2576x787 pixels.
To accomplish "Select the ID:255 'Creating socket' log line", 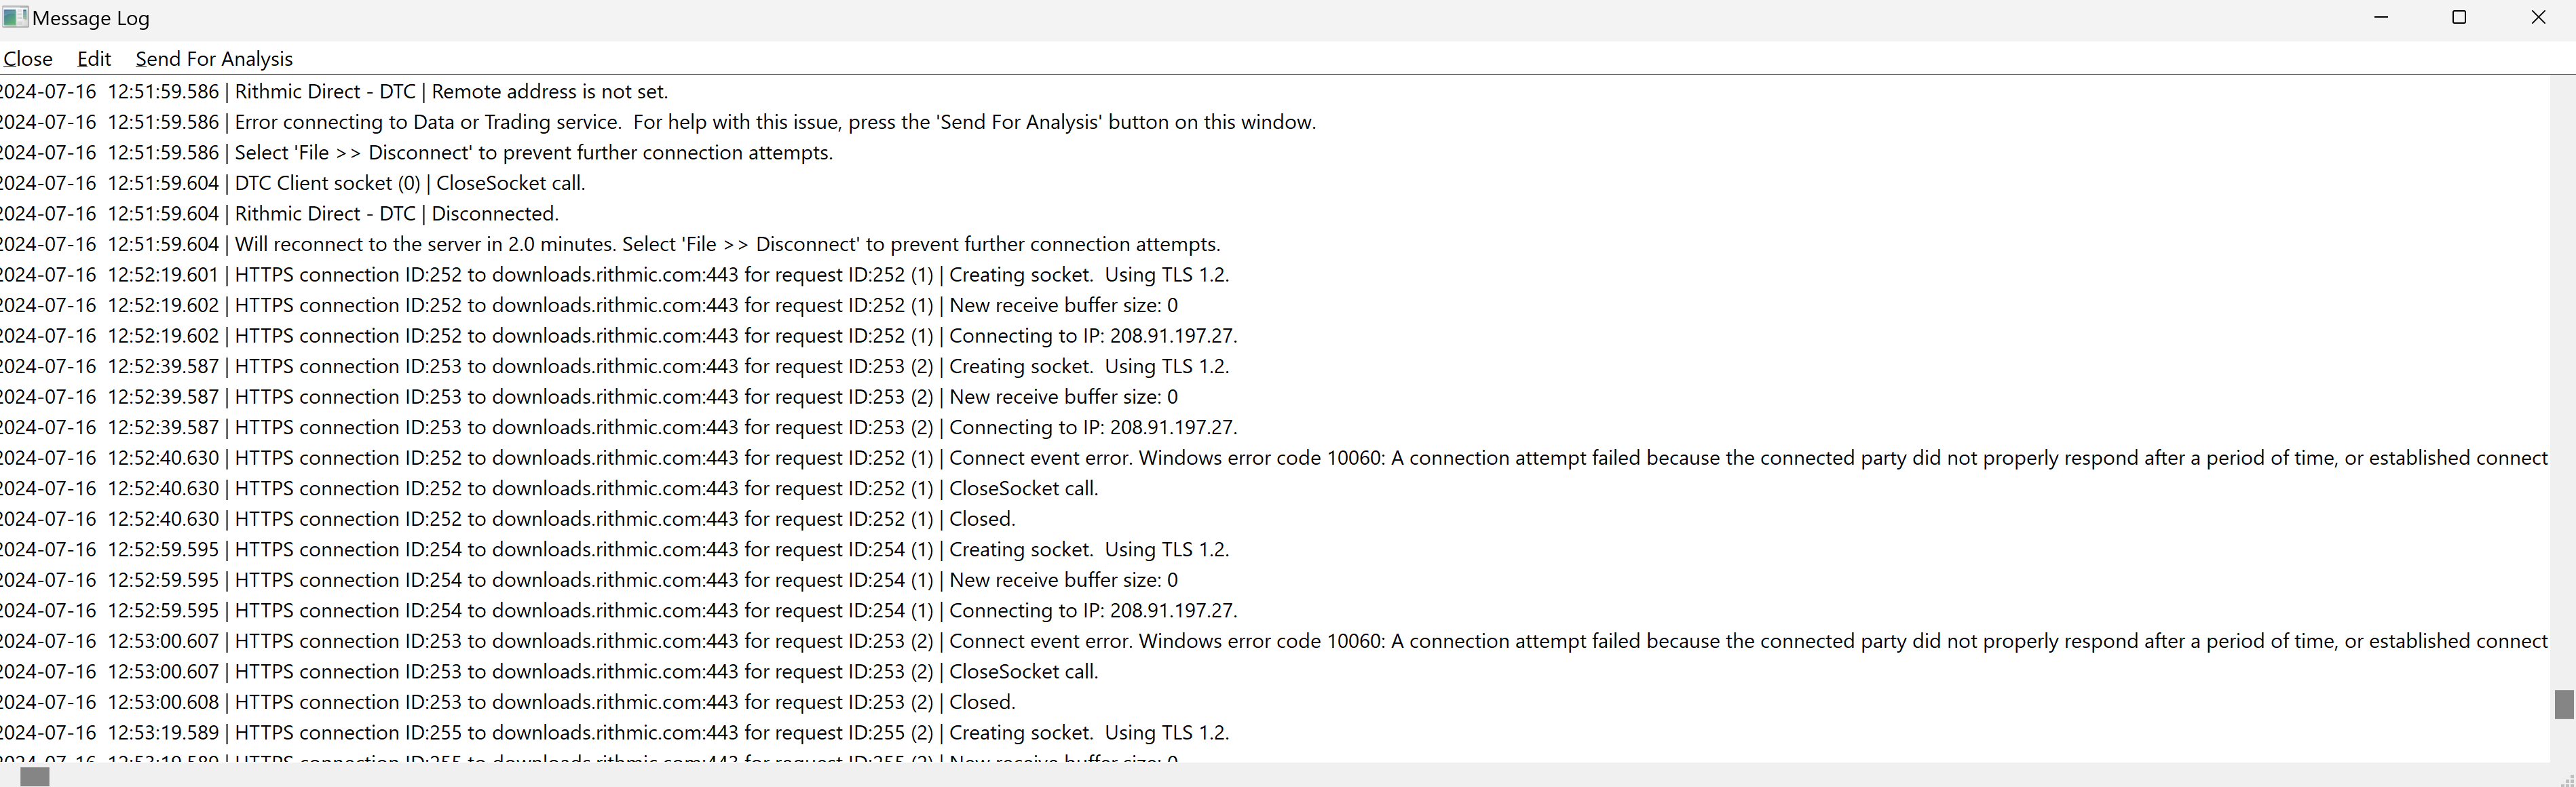I will click(731, 733).
